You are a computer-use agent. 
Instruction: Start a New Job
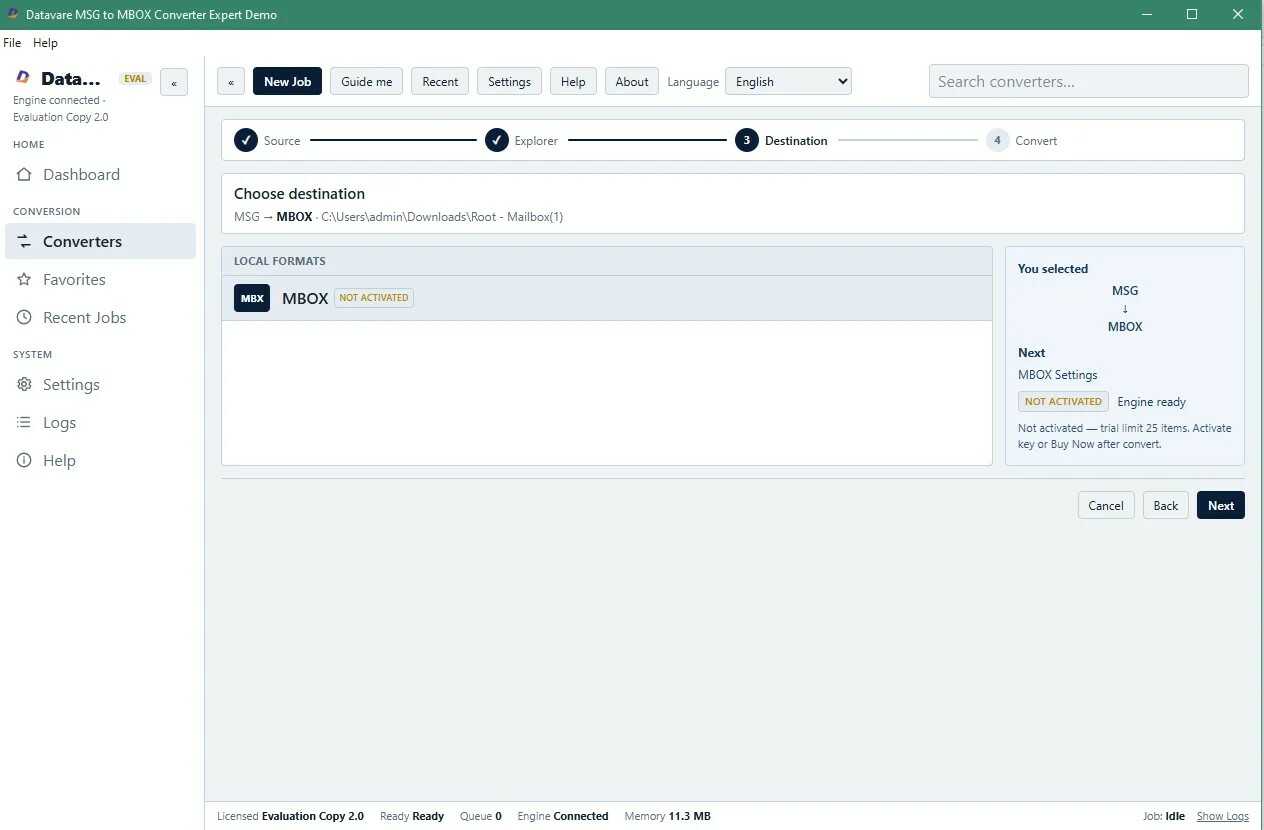point(287,82)
